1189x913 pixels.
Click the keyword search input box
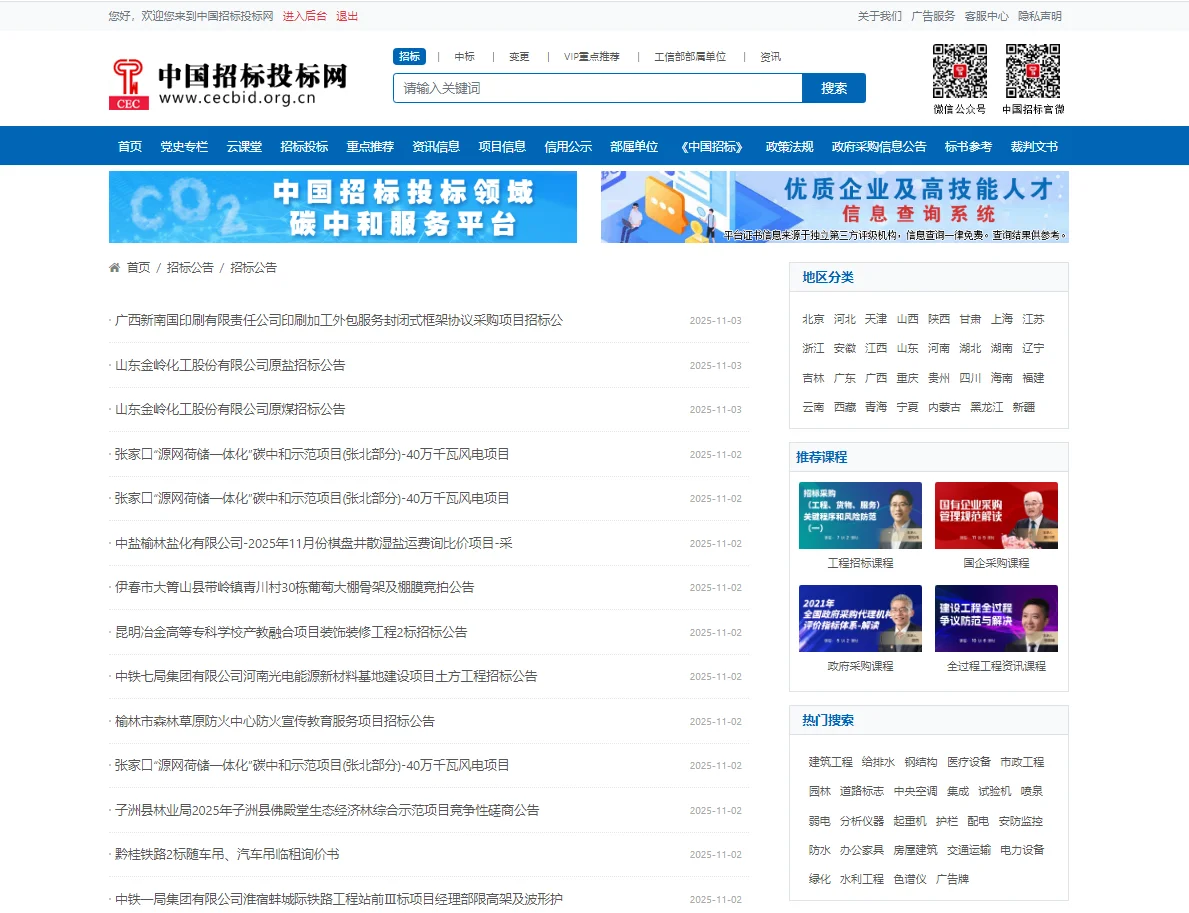pyautogui.click(x=595, y=88)
